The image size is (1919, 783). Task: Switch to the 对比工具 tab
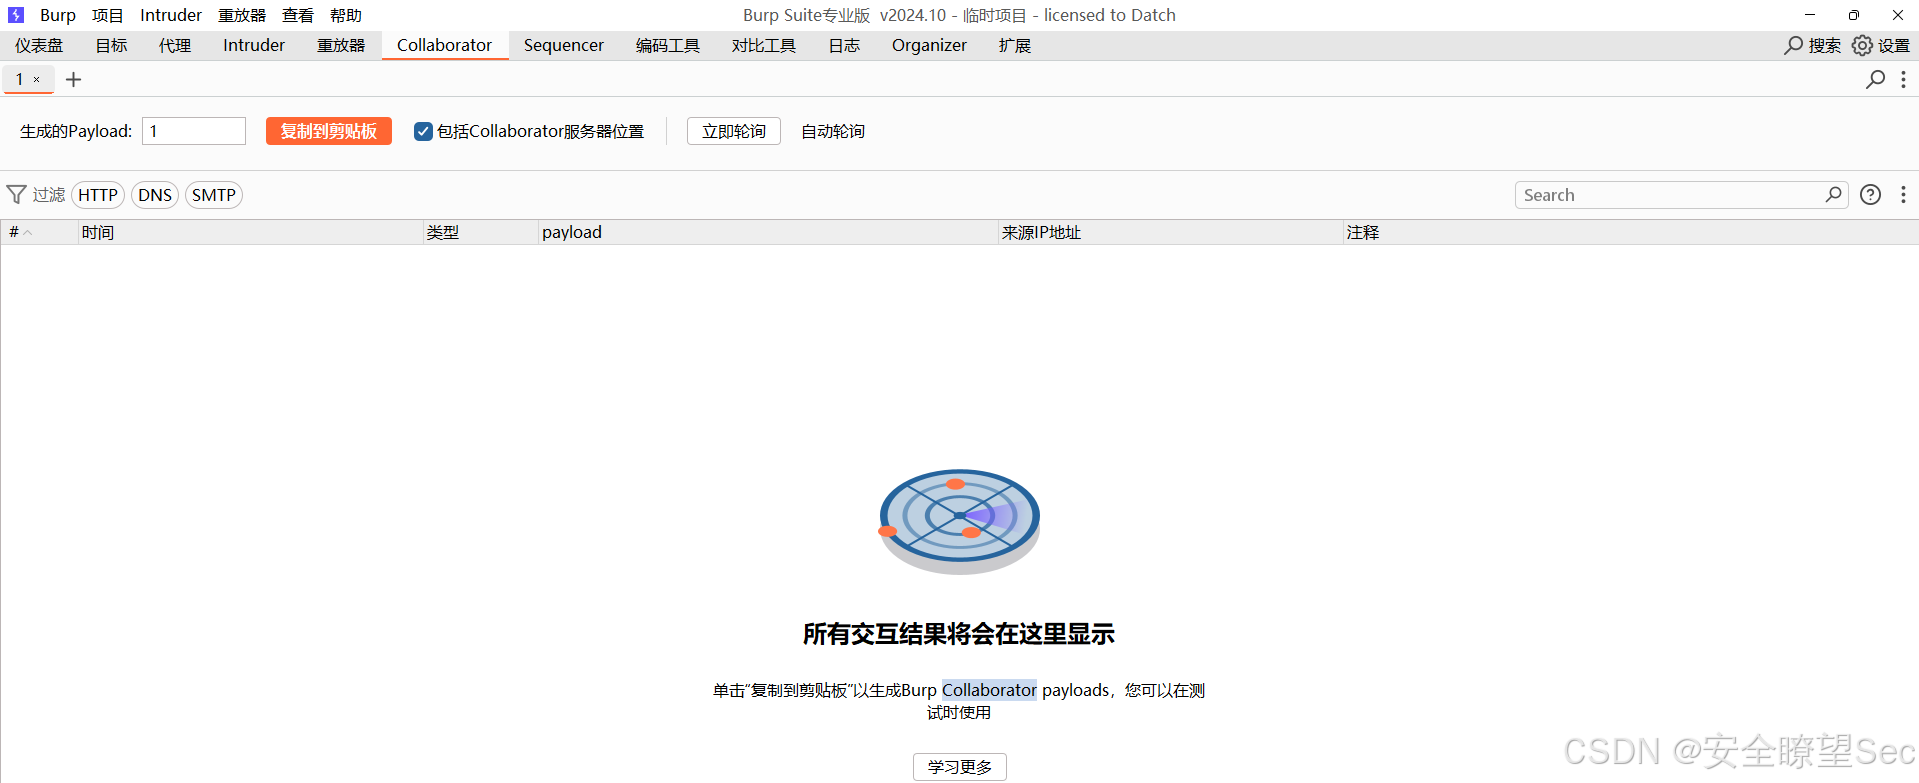[764, 45]
